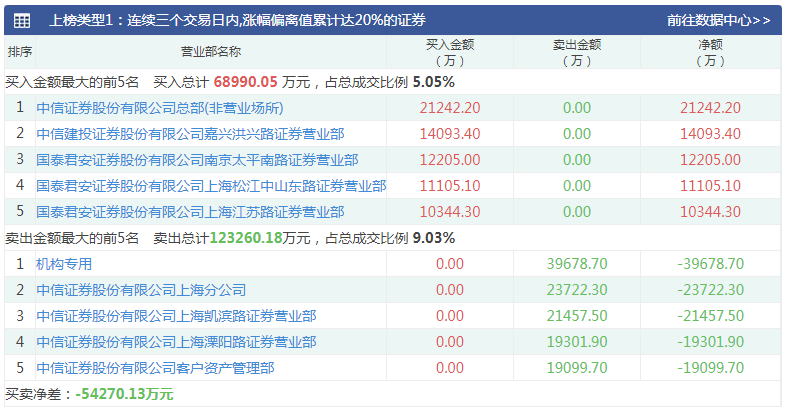Click the 买入金额(万) column header
Image resolution: width=786 pixels, height=412 pixels.
click(450, 52)
